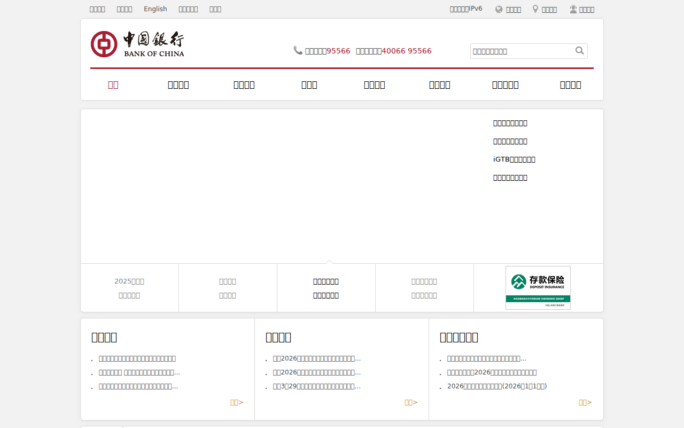Open the last main navigation menu item
684x428 pixels.
coord(570,85)
